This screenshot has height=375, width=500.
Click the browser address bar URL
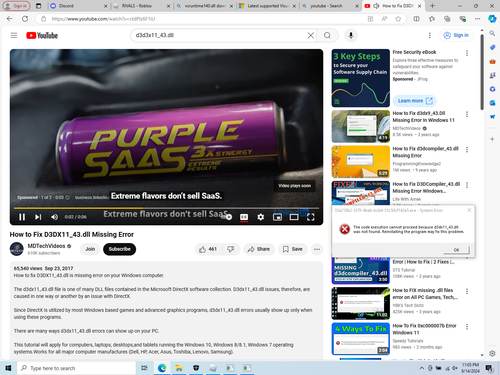tap(103, 19)
